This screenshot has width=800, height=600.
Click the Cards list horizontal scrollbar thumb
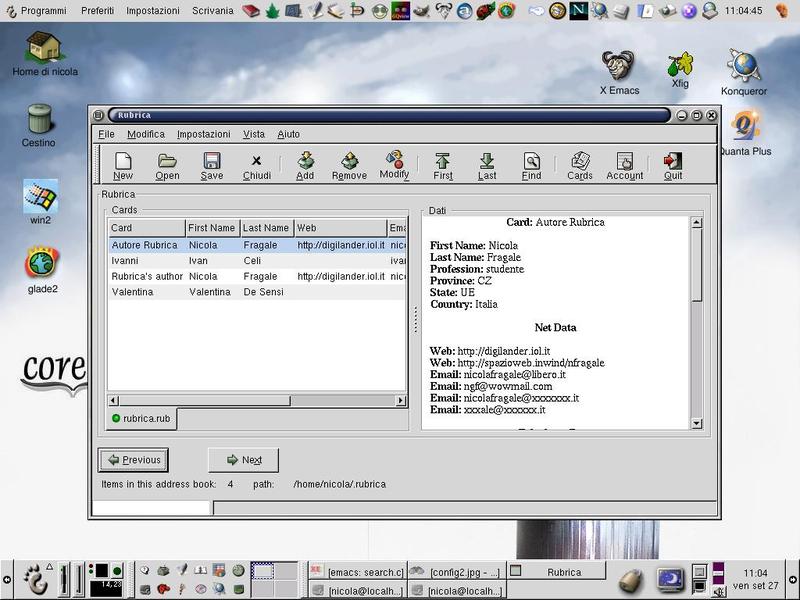(x=205, y=401)
